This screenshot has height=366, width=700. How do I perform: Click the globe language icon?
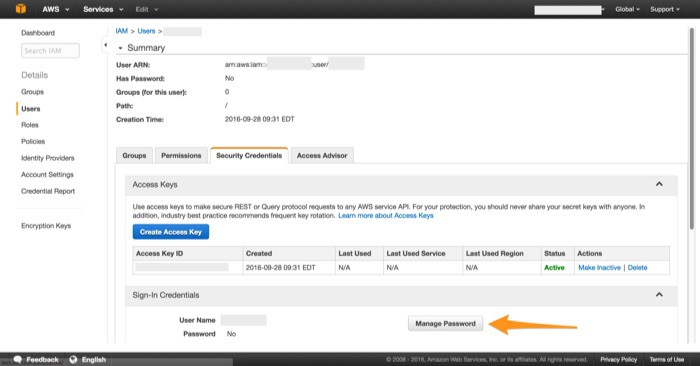(73, 359)
